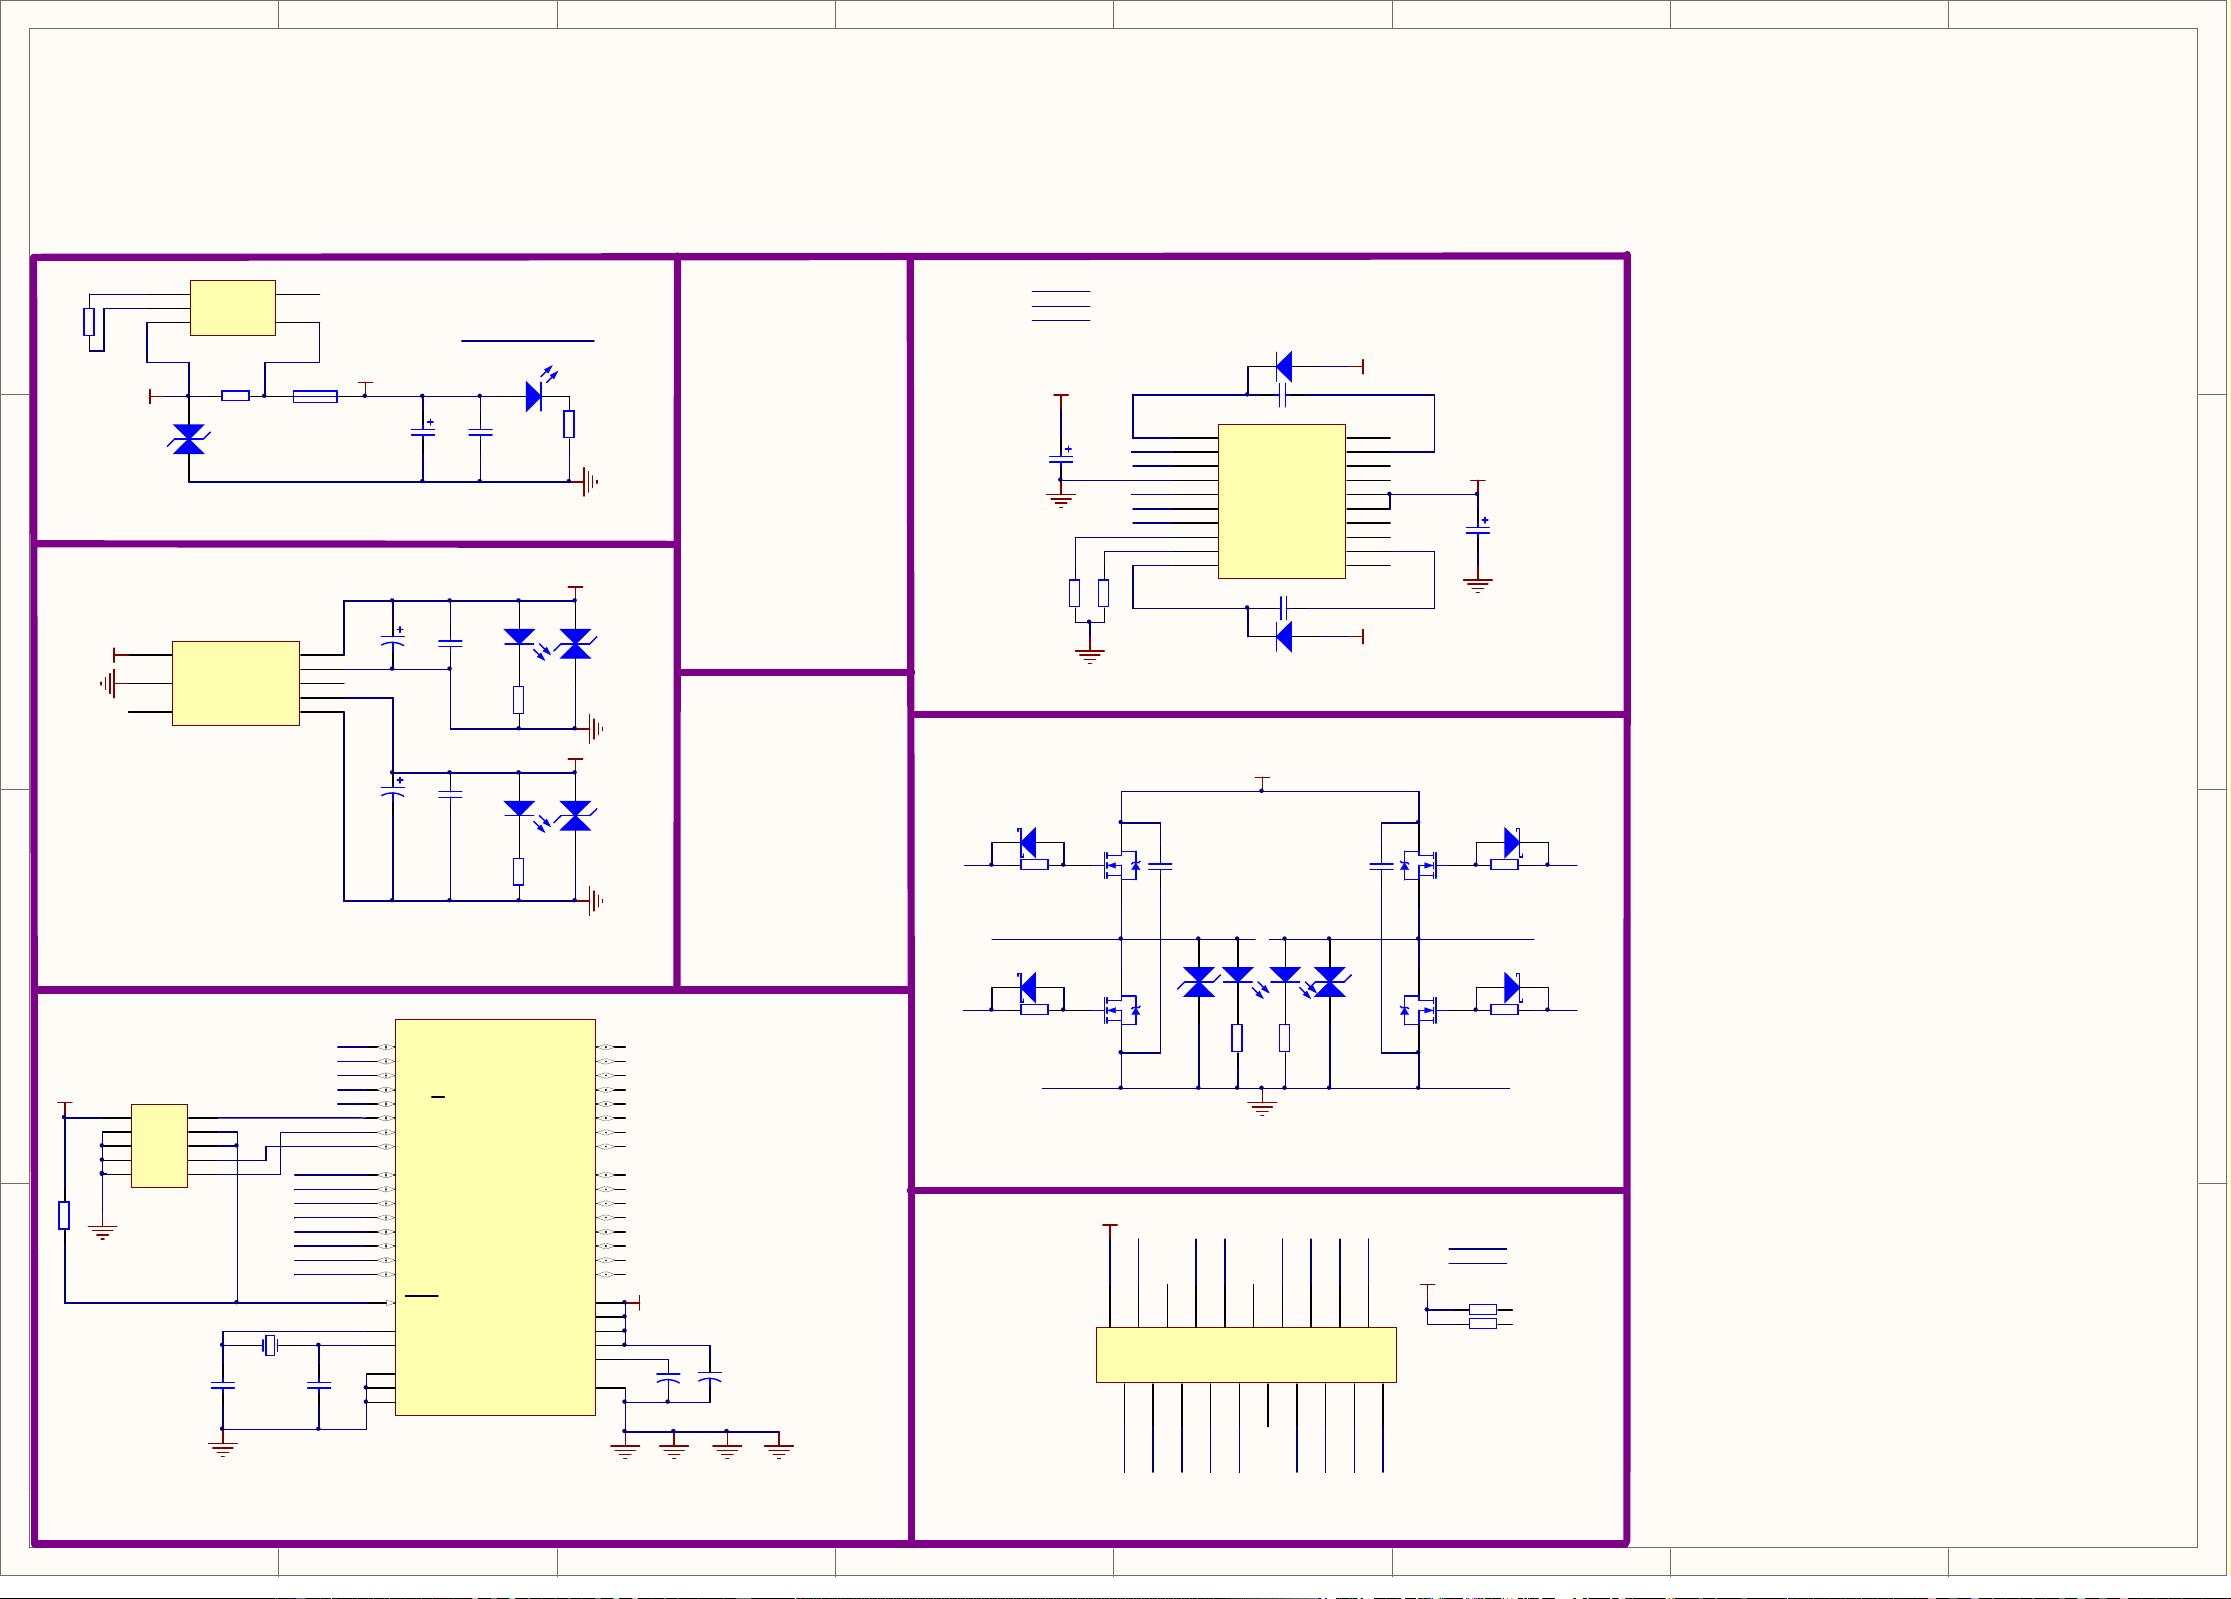
Task: Select the leftmost TVS diode at the H-bridge center
Action: pyautogui.click(x=1198, y=982)
